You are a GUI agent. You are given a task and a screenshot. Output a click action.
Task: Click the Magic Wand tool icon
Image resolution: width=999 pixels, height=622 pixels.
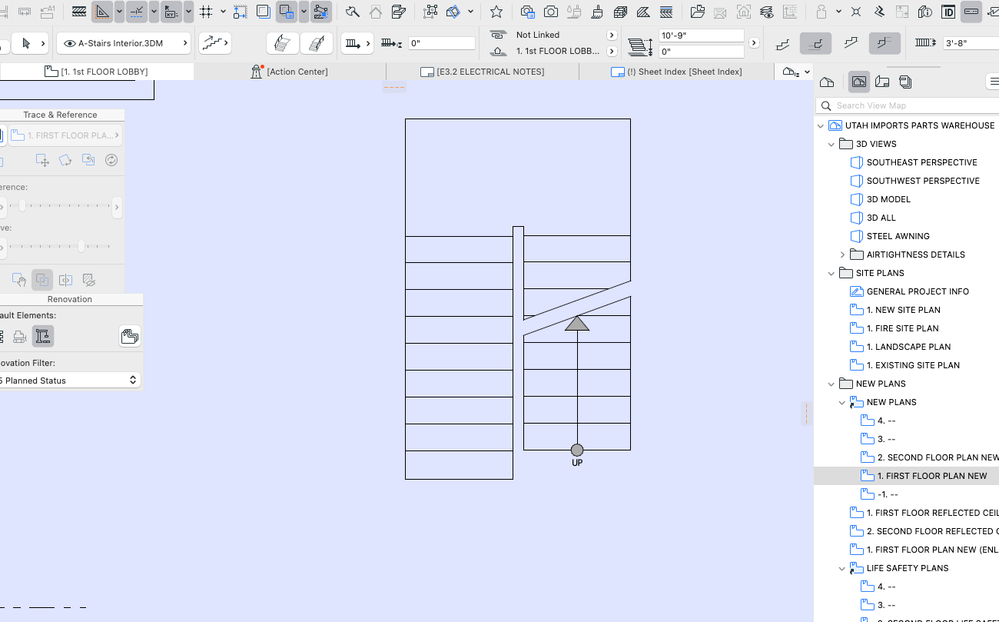pyautogui.click(x=352, y=11)
